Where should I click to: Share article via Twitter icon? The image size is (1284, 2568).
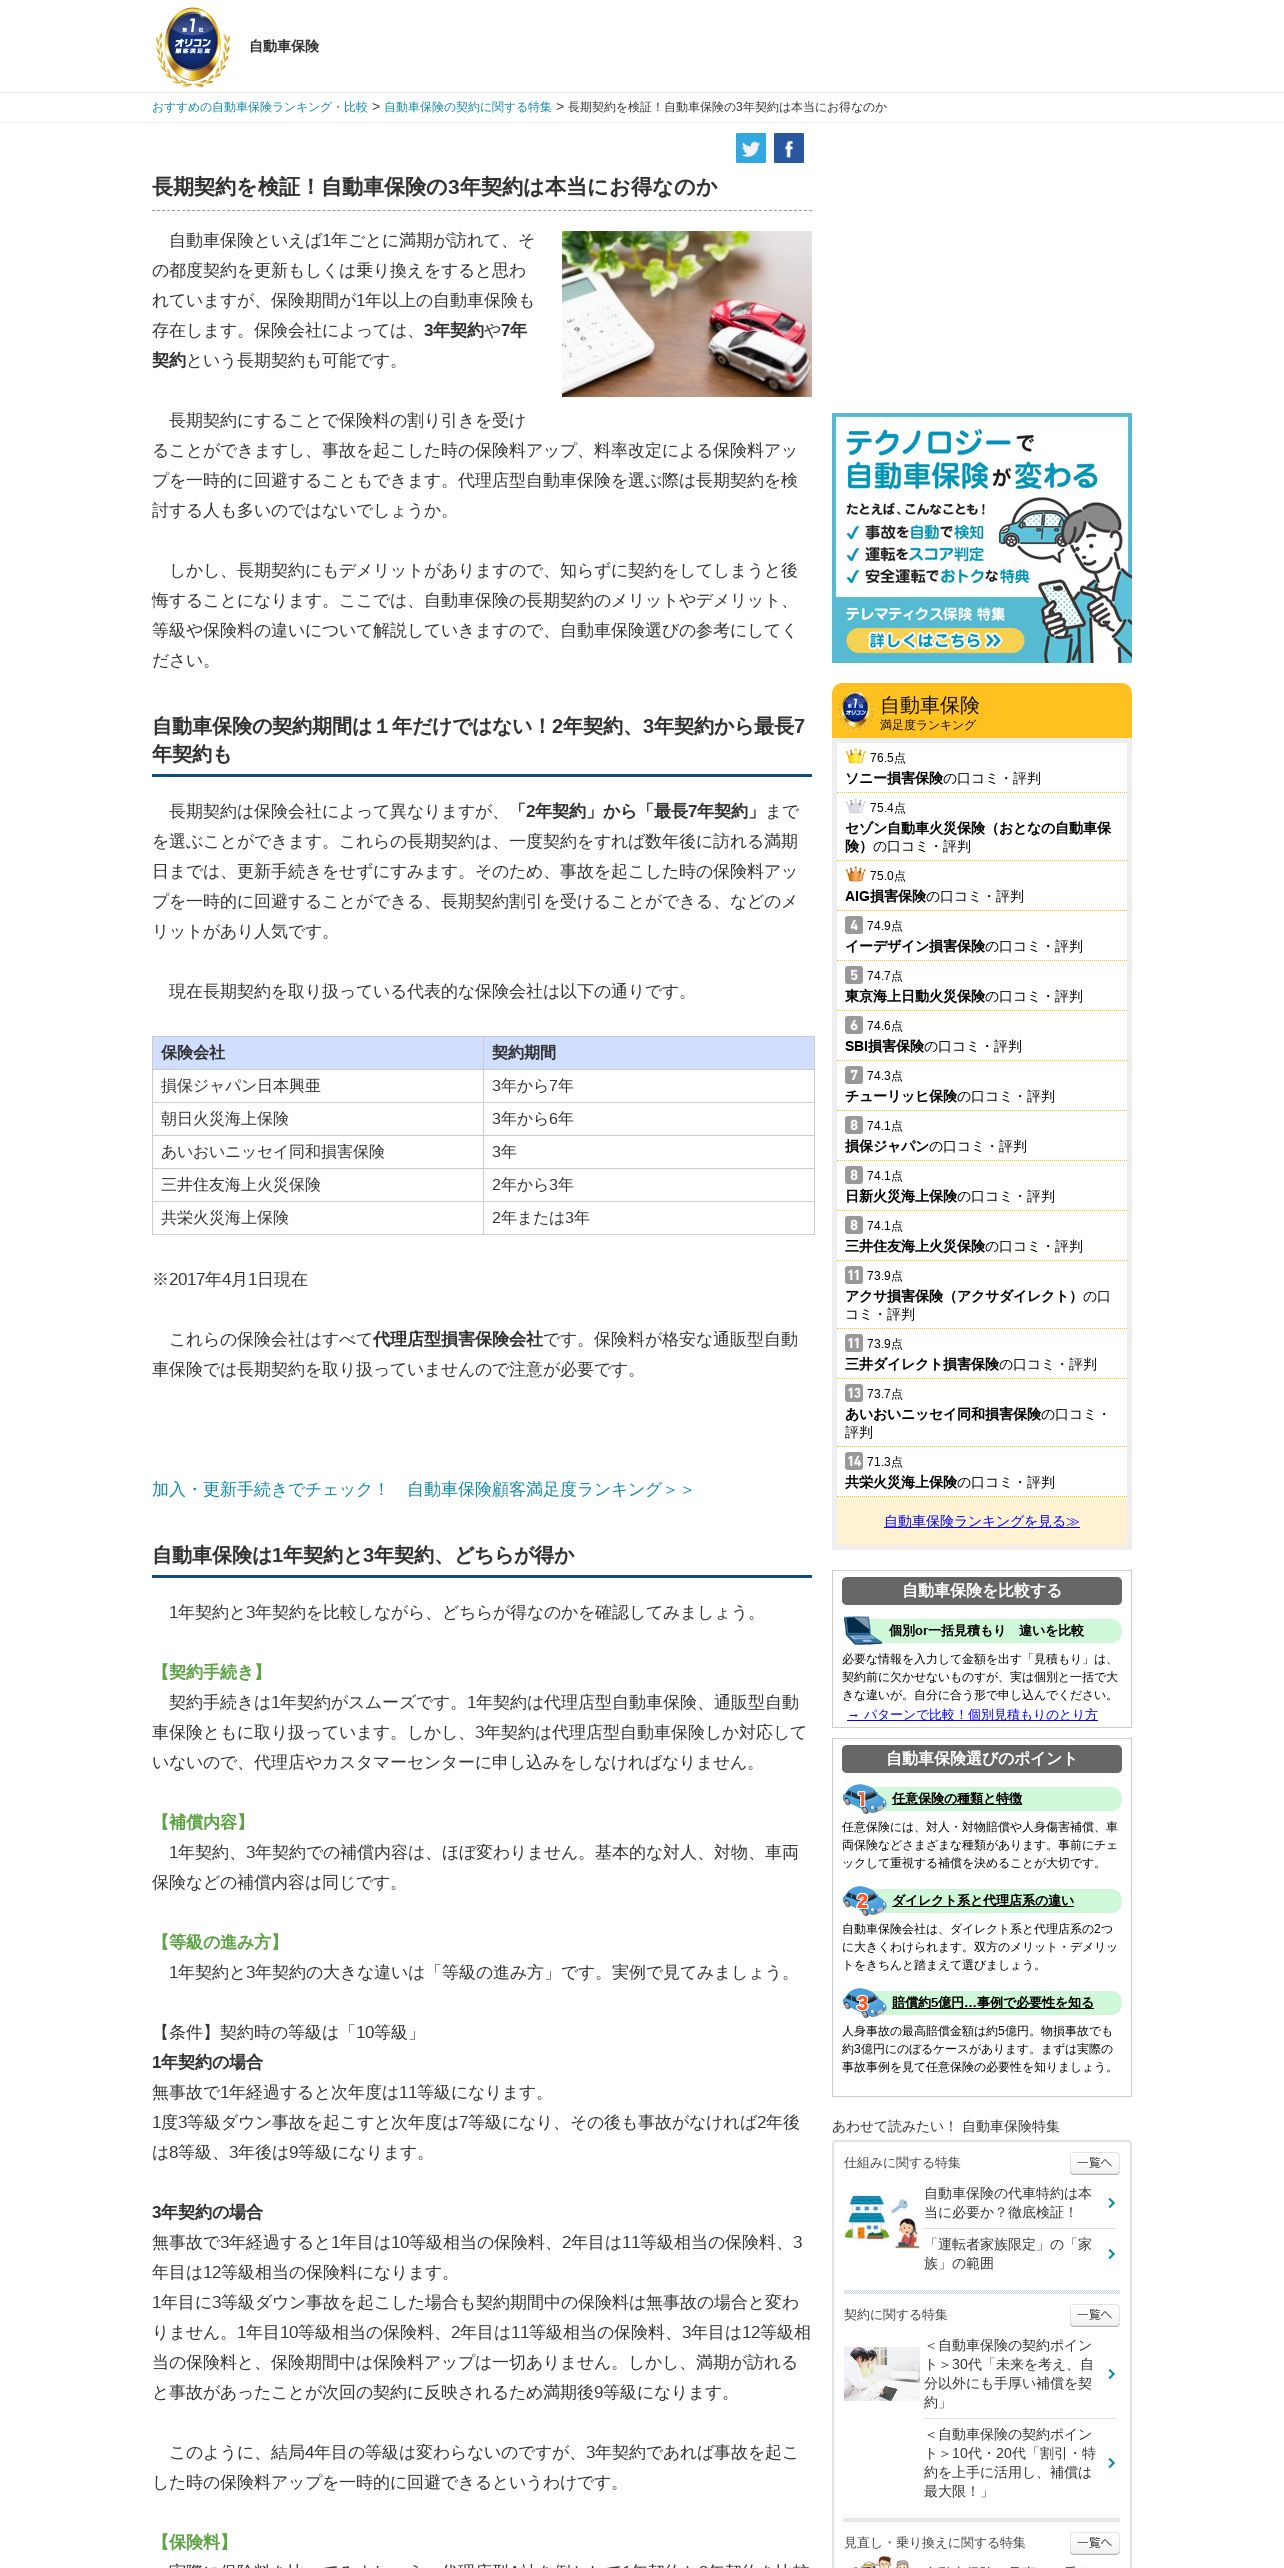pyautogui.click(x=751, y=148)
